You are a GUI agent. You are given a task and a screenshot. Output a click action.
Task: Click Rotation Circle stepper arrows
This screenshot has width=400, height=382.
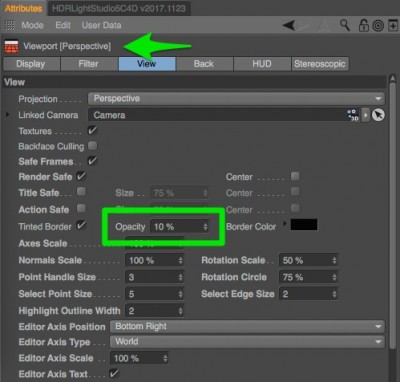coord(334,277)
